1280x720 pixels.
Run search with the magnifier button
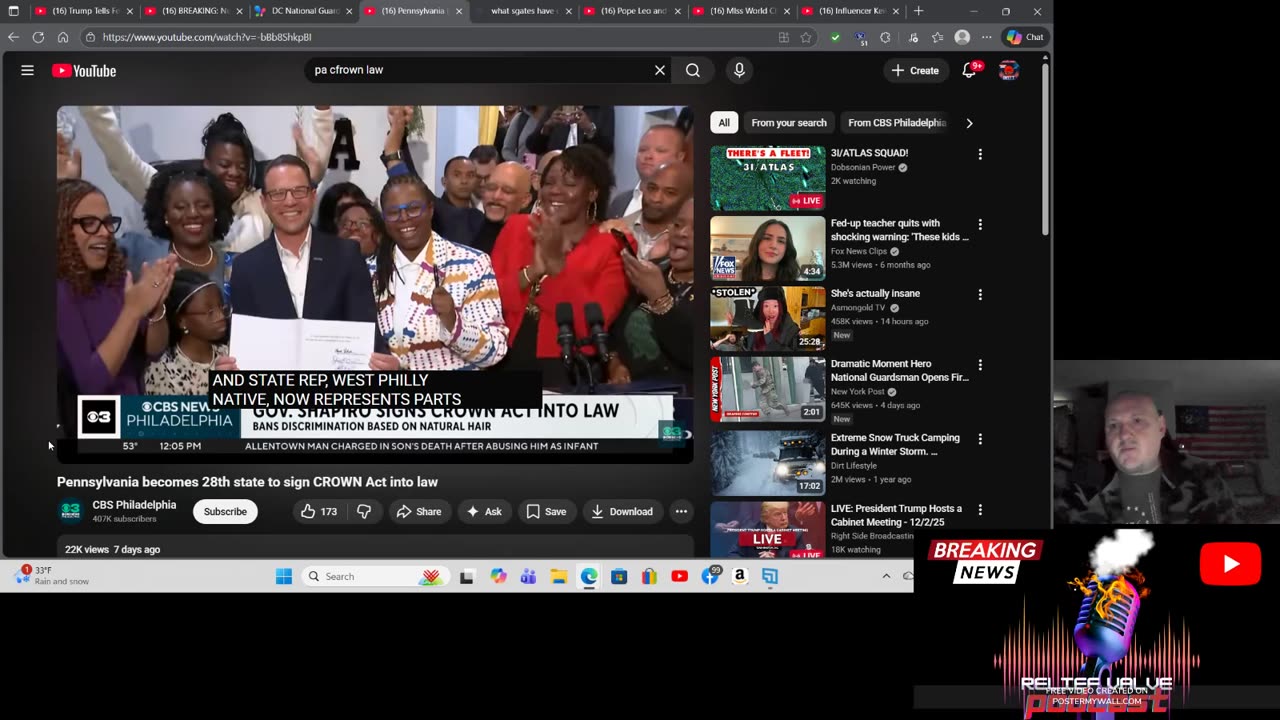coord(693,70)
